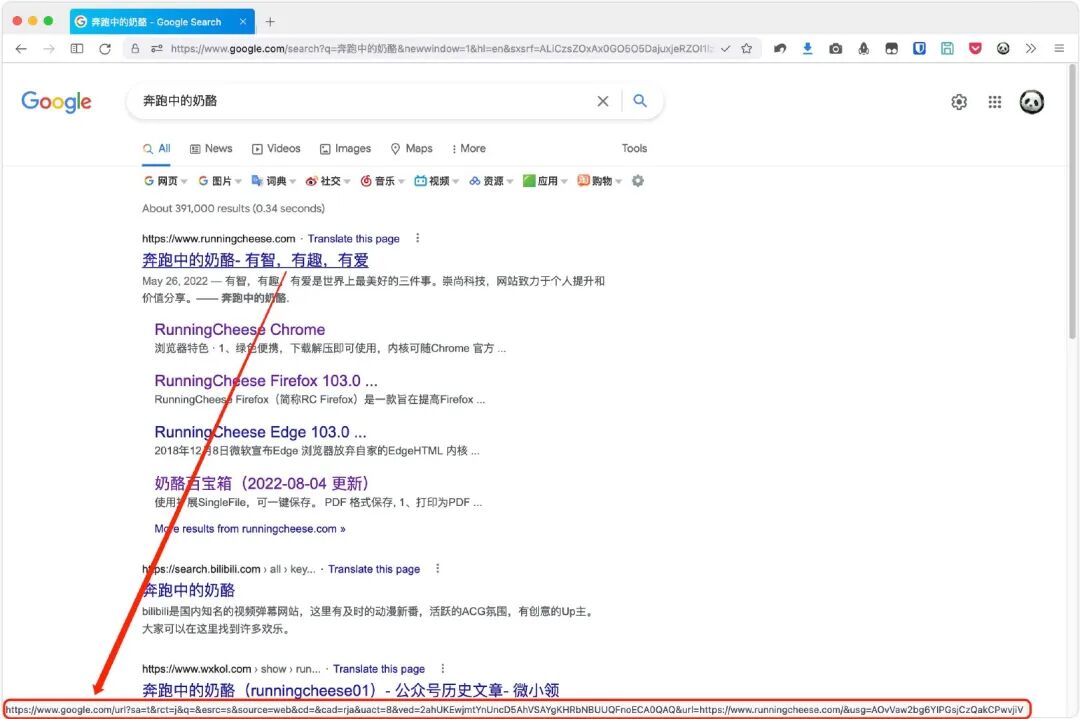Click the undo-arrow extension icon
This screenshot has width=1080, height=719.
tap(780, 49)
